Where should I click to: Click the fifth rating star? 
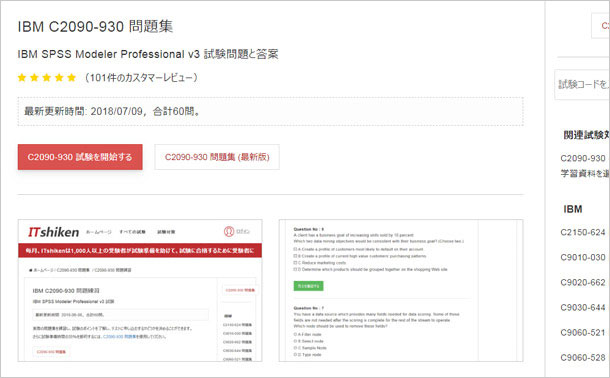point(72,77)
